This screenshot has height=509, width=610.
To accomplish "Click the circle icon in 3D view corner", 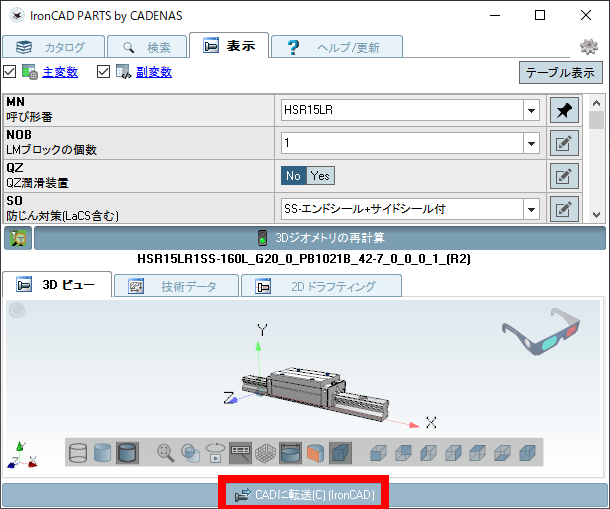I will (x=17, y=310).
